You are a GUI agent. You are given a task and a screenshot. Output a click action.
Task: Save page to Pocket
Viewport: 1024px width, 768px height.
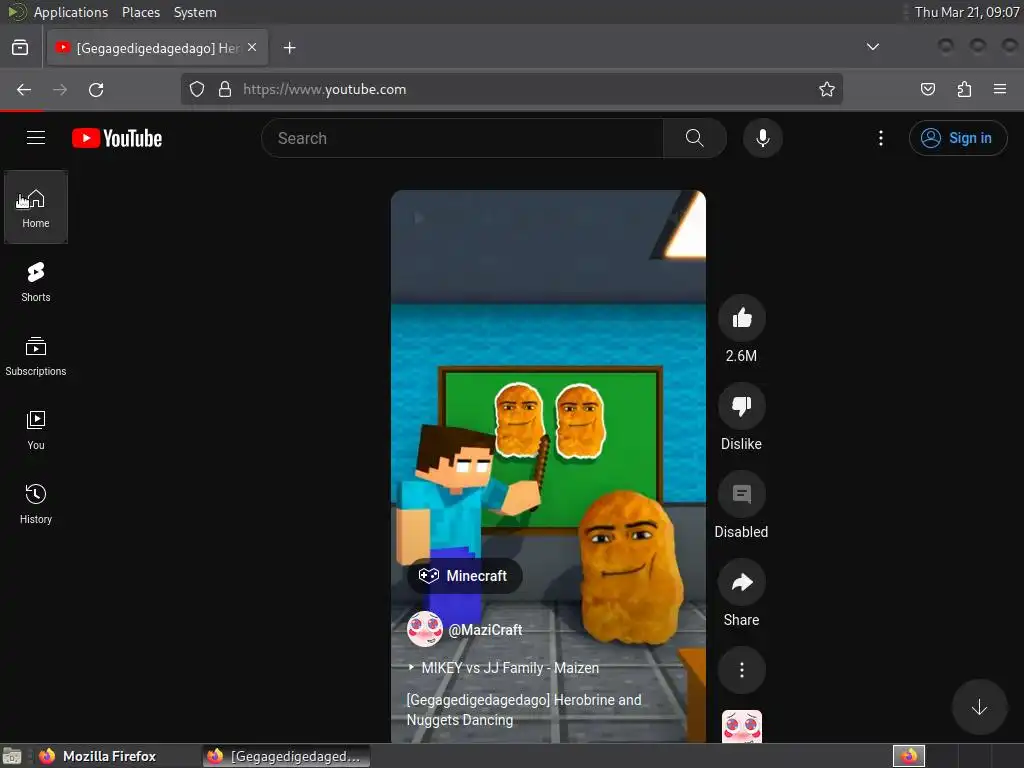(x=927, y=89)
